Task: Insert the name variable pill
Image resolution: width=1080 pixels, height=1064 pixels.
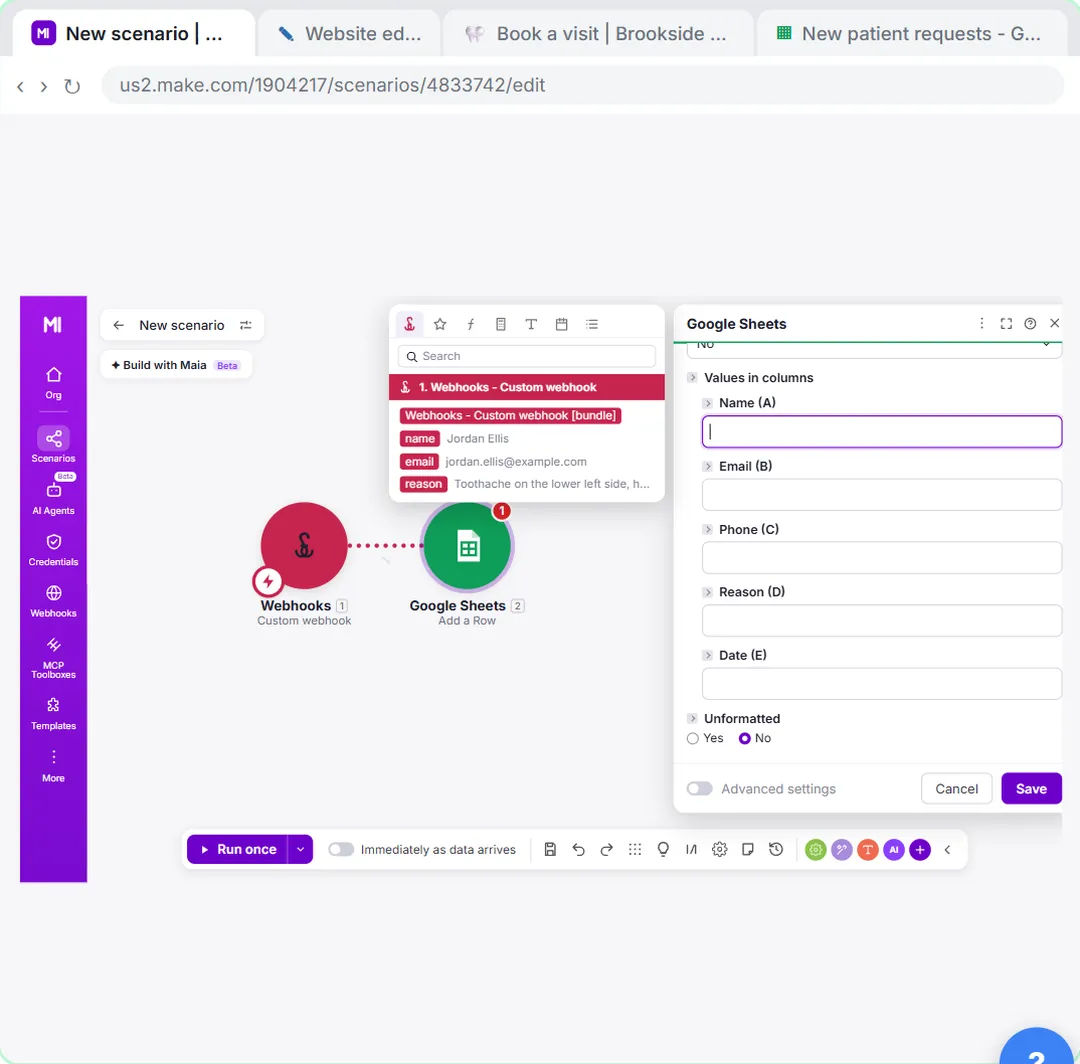Action: [x=419, y=439]
